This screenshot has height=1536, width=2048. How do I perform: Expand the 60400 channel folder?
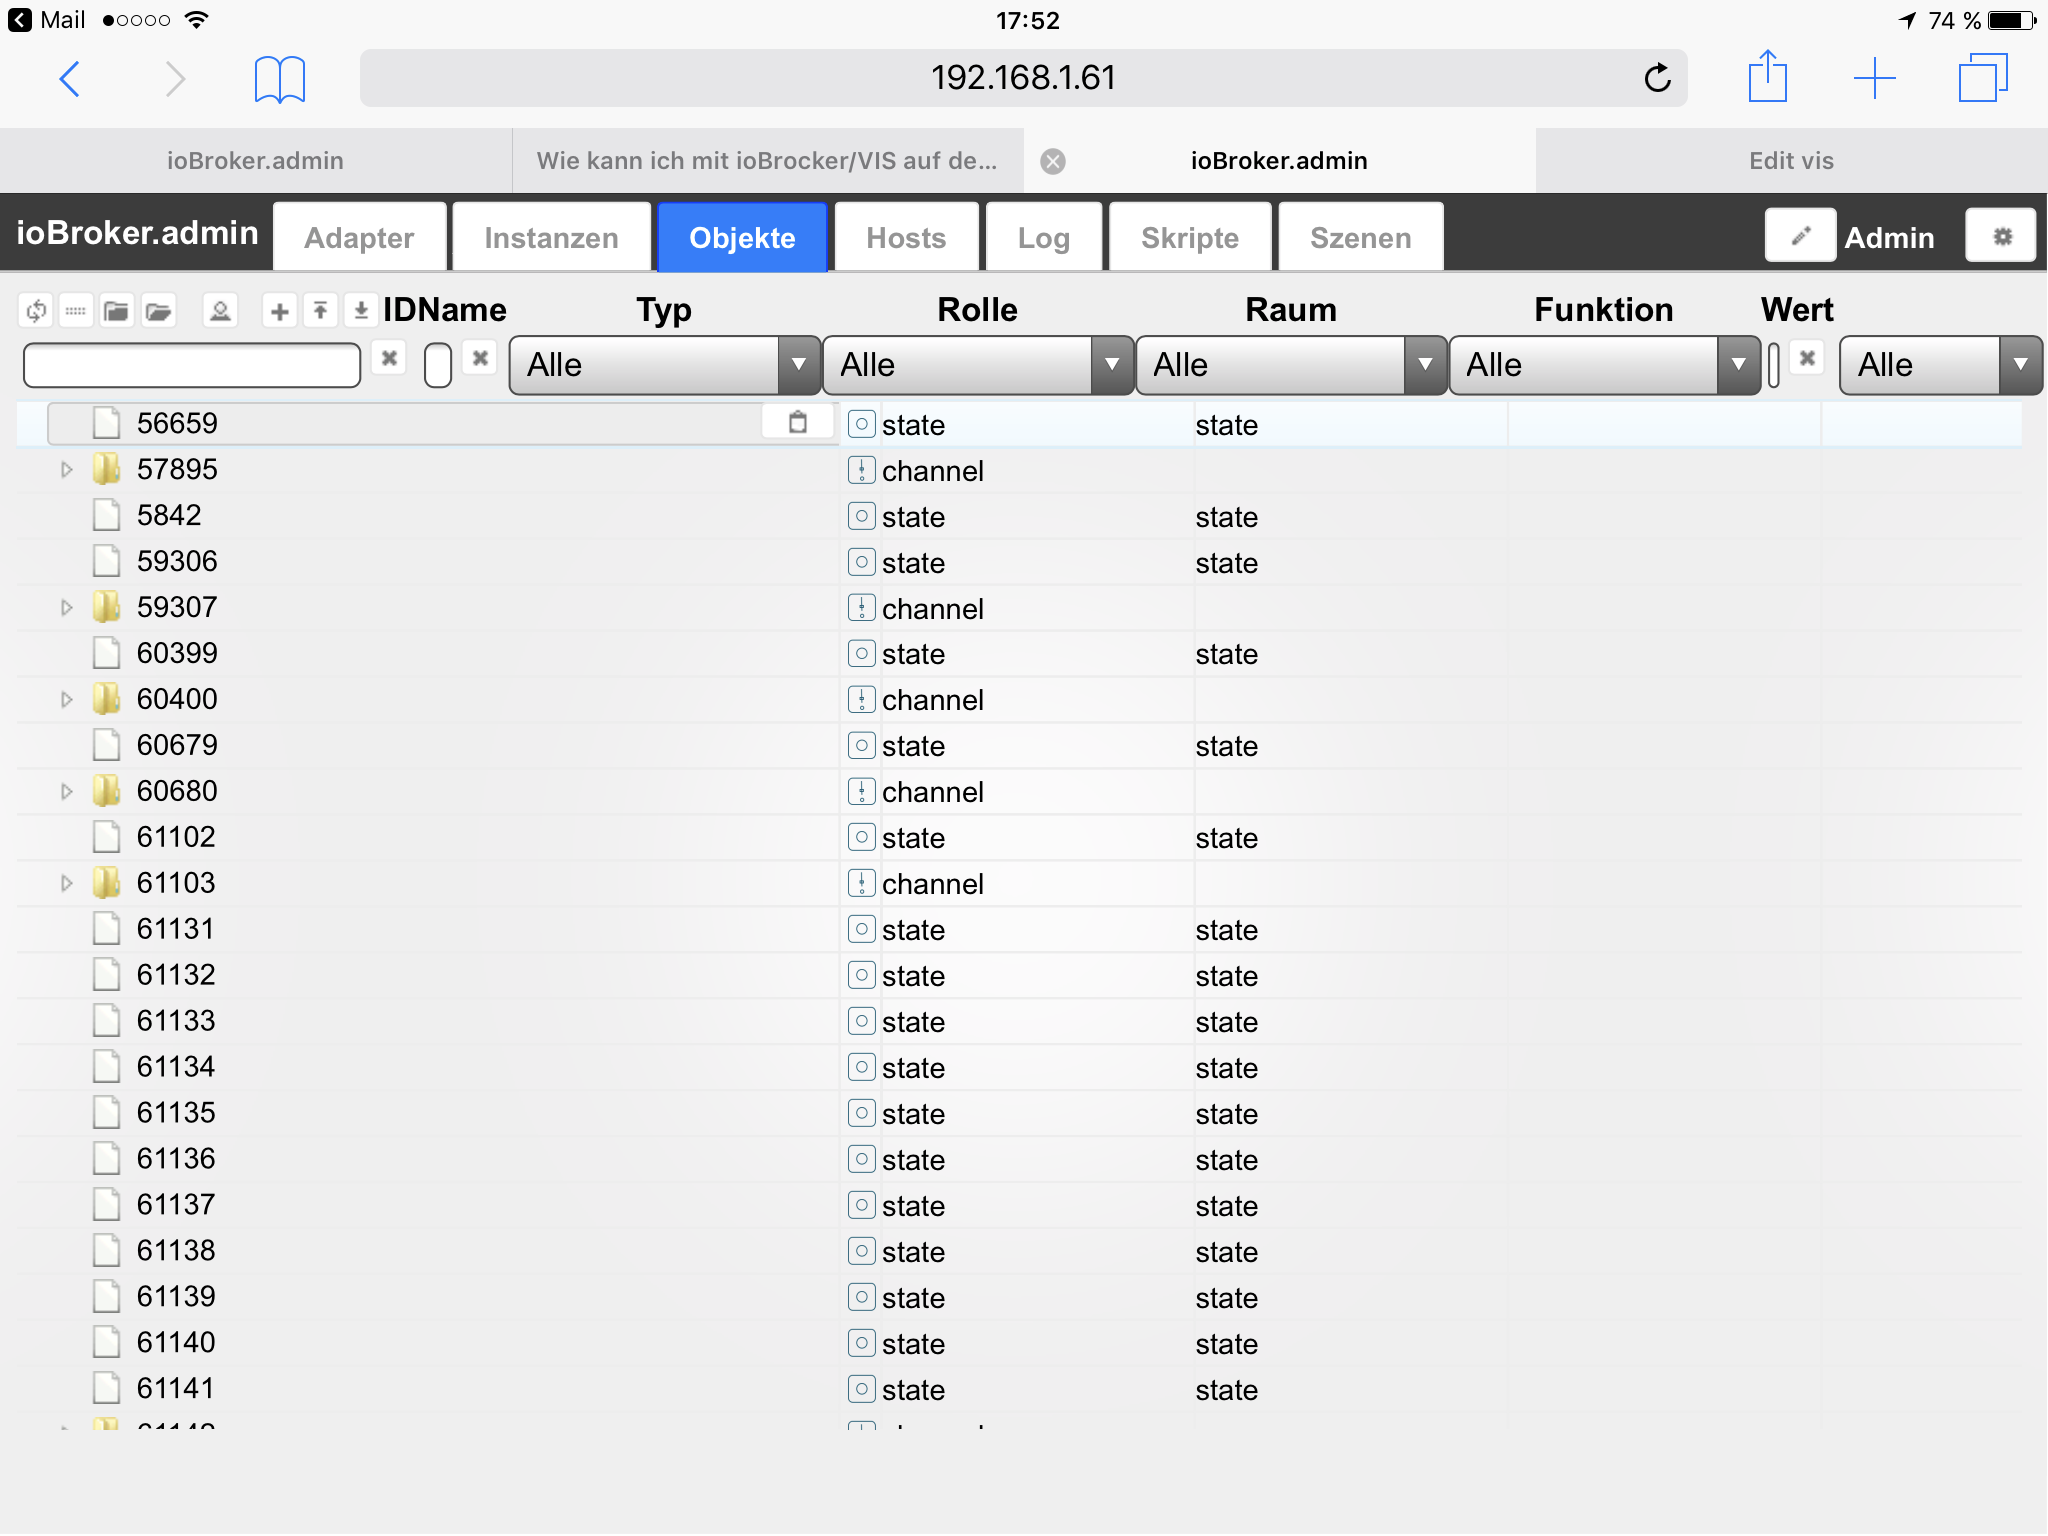[x=66, y=699]
